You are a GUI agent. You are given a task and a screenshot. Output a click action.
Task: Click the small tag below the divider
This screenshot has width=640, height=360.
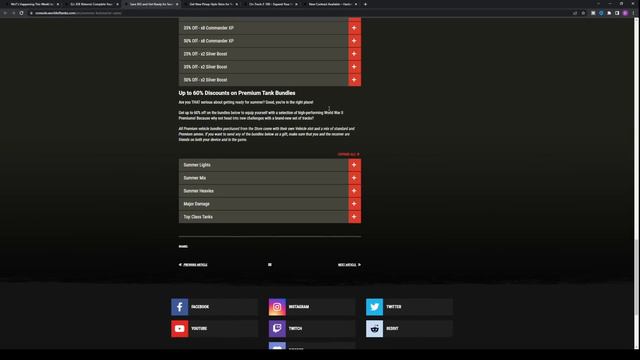(x=183, y=247)
